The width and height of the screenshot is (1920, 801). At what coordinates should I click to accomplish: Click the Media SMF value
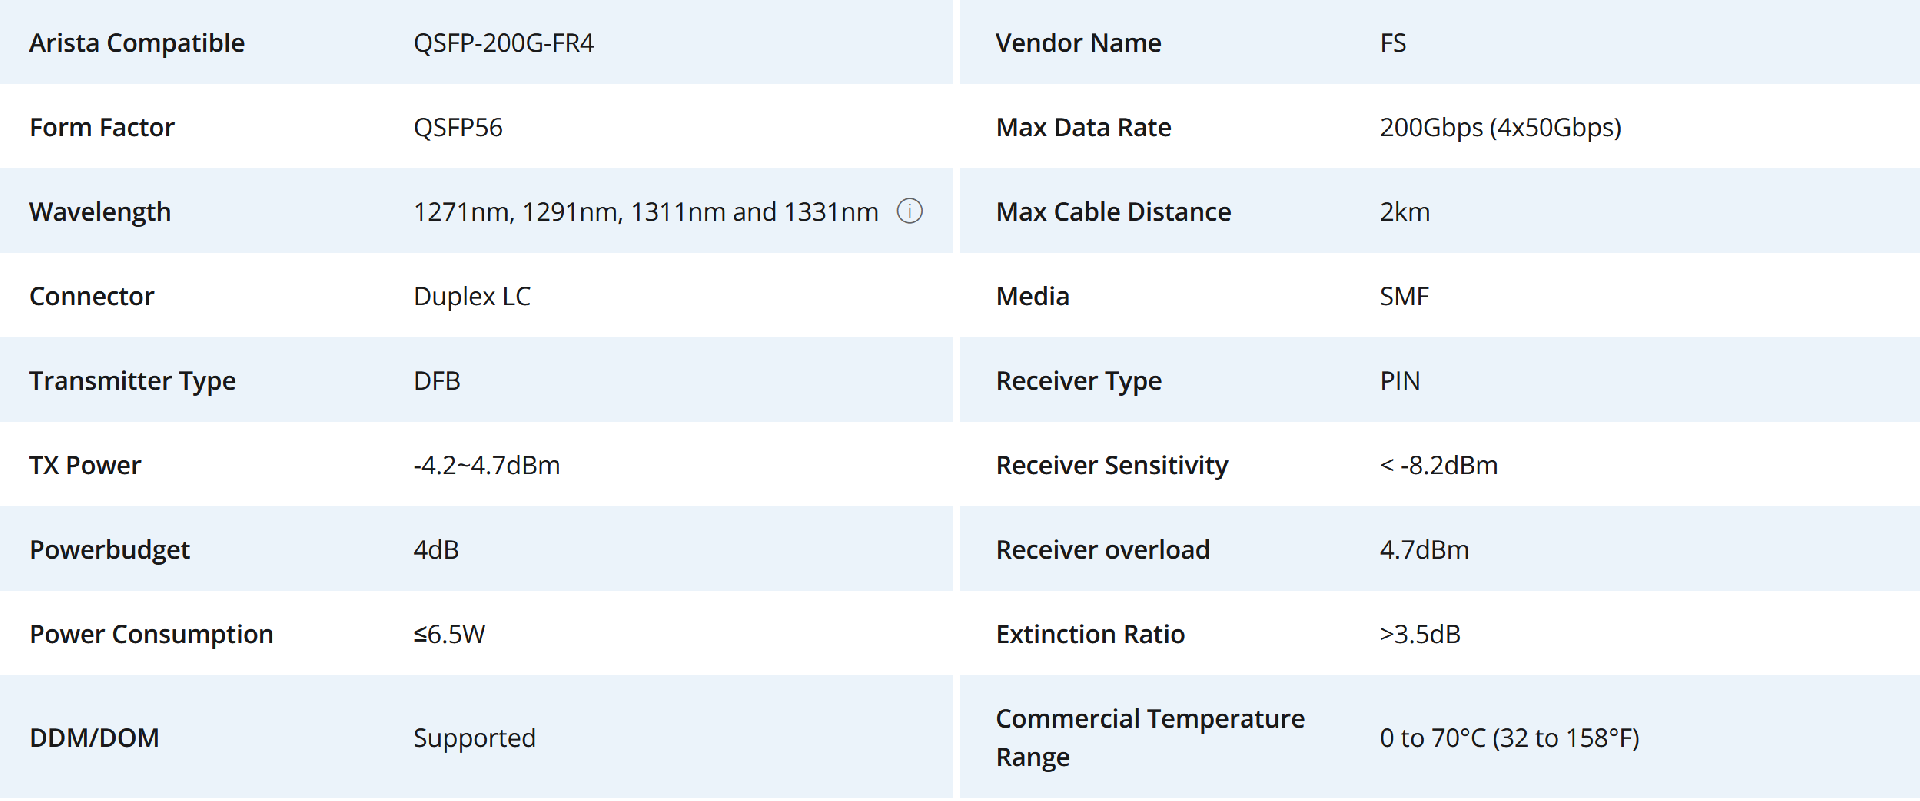point(1404,297)
